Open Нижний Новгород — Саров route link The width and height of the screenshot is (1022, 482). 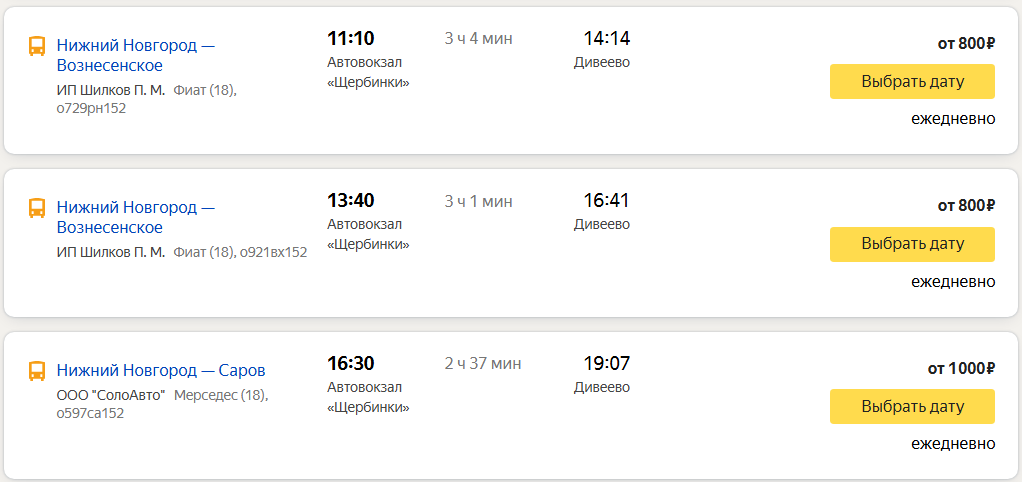[161, 371]
